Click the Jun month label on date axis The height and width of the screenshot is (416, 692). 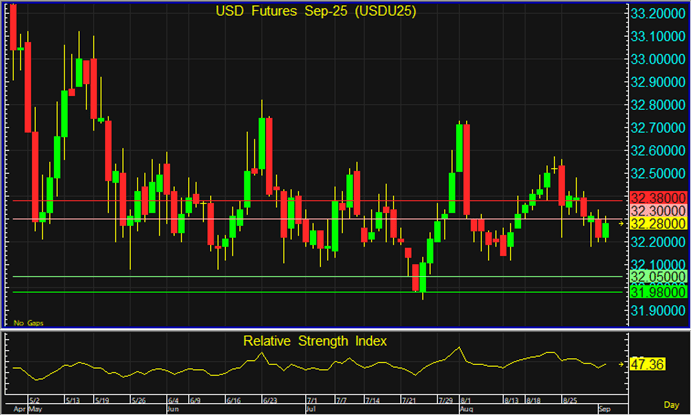(172, 410)
